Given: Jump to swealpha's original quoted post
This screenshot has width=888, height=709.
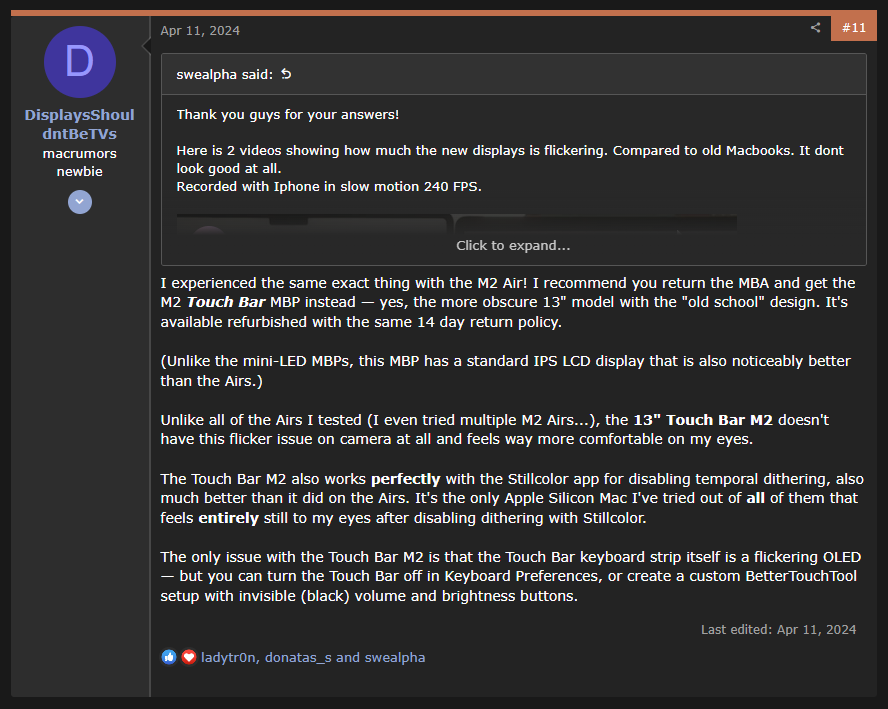Looking at the screenshot, I should point(225,75).
